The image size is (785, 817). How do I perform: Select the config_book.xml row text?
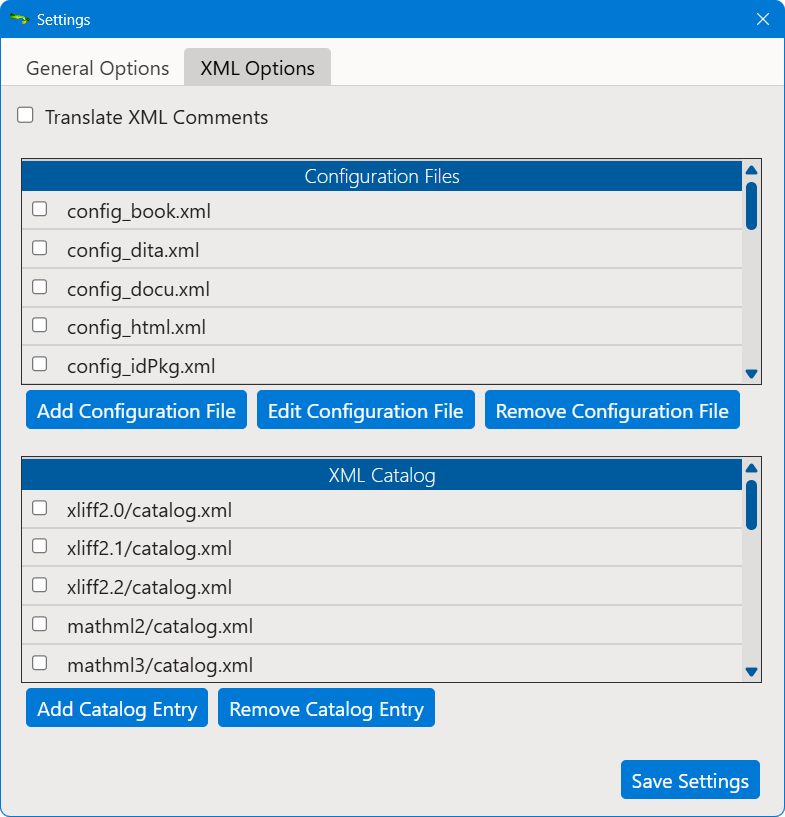click(x=139, y=211)
